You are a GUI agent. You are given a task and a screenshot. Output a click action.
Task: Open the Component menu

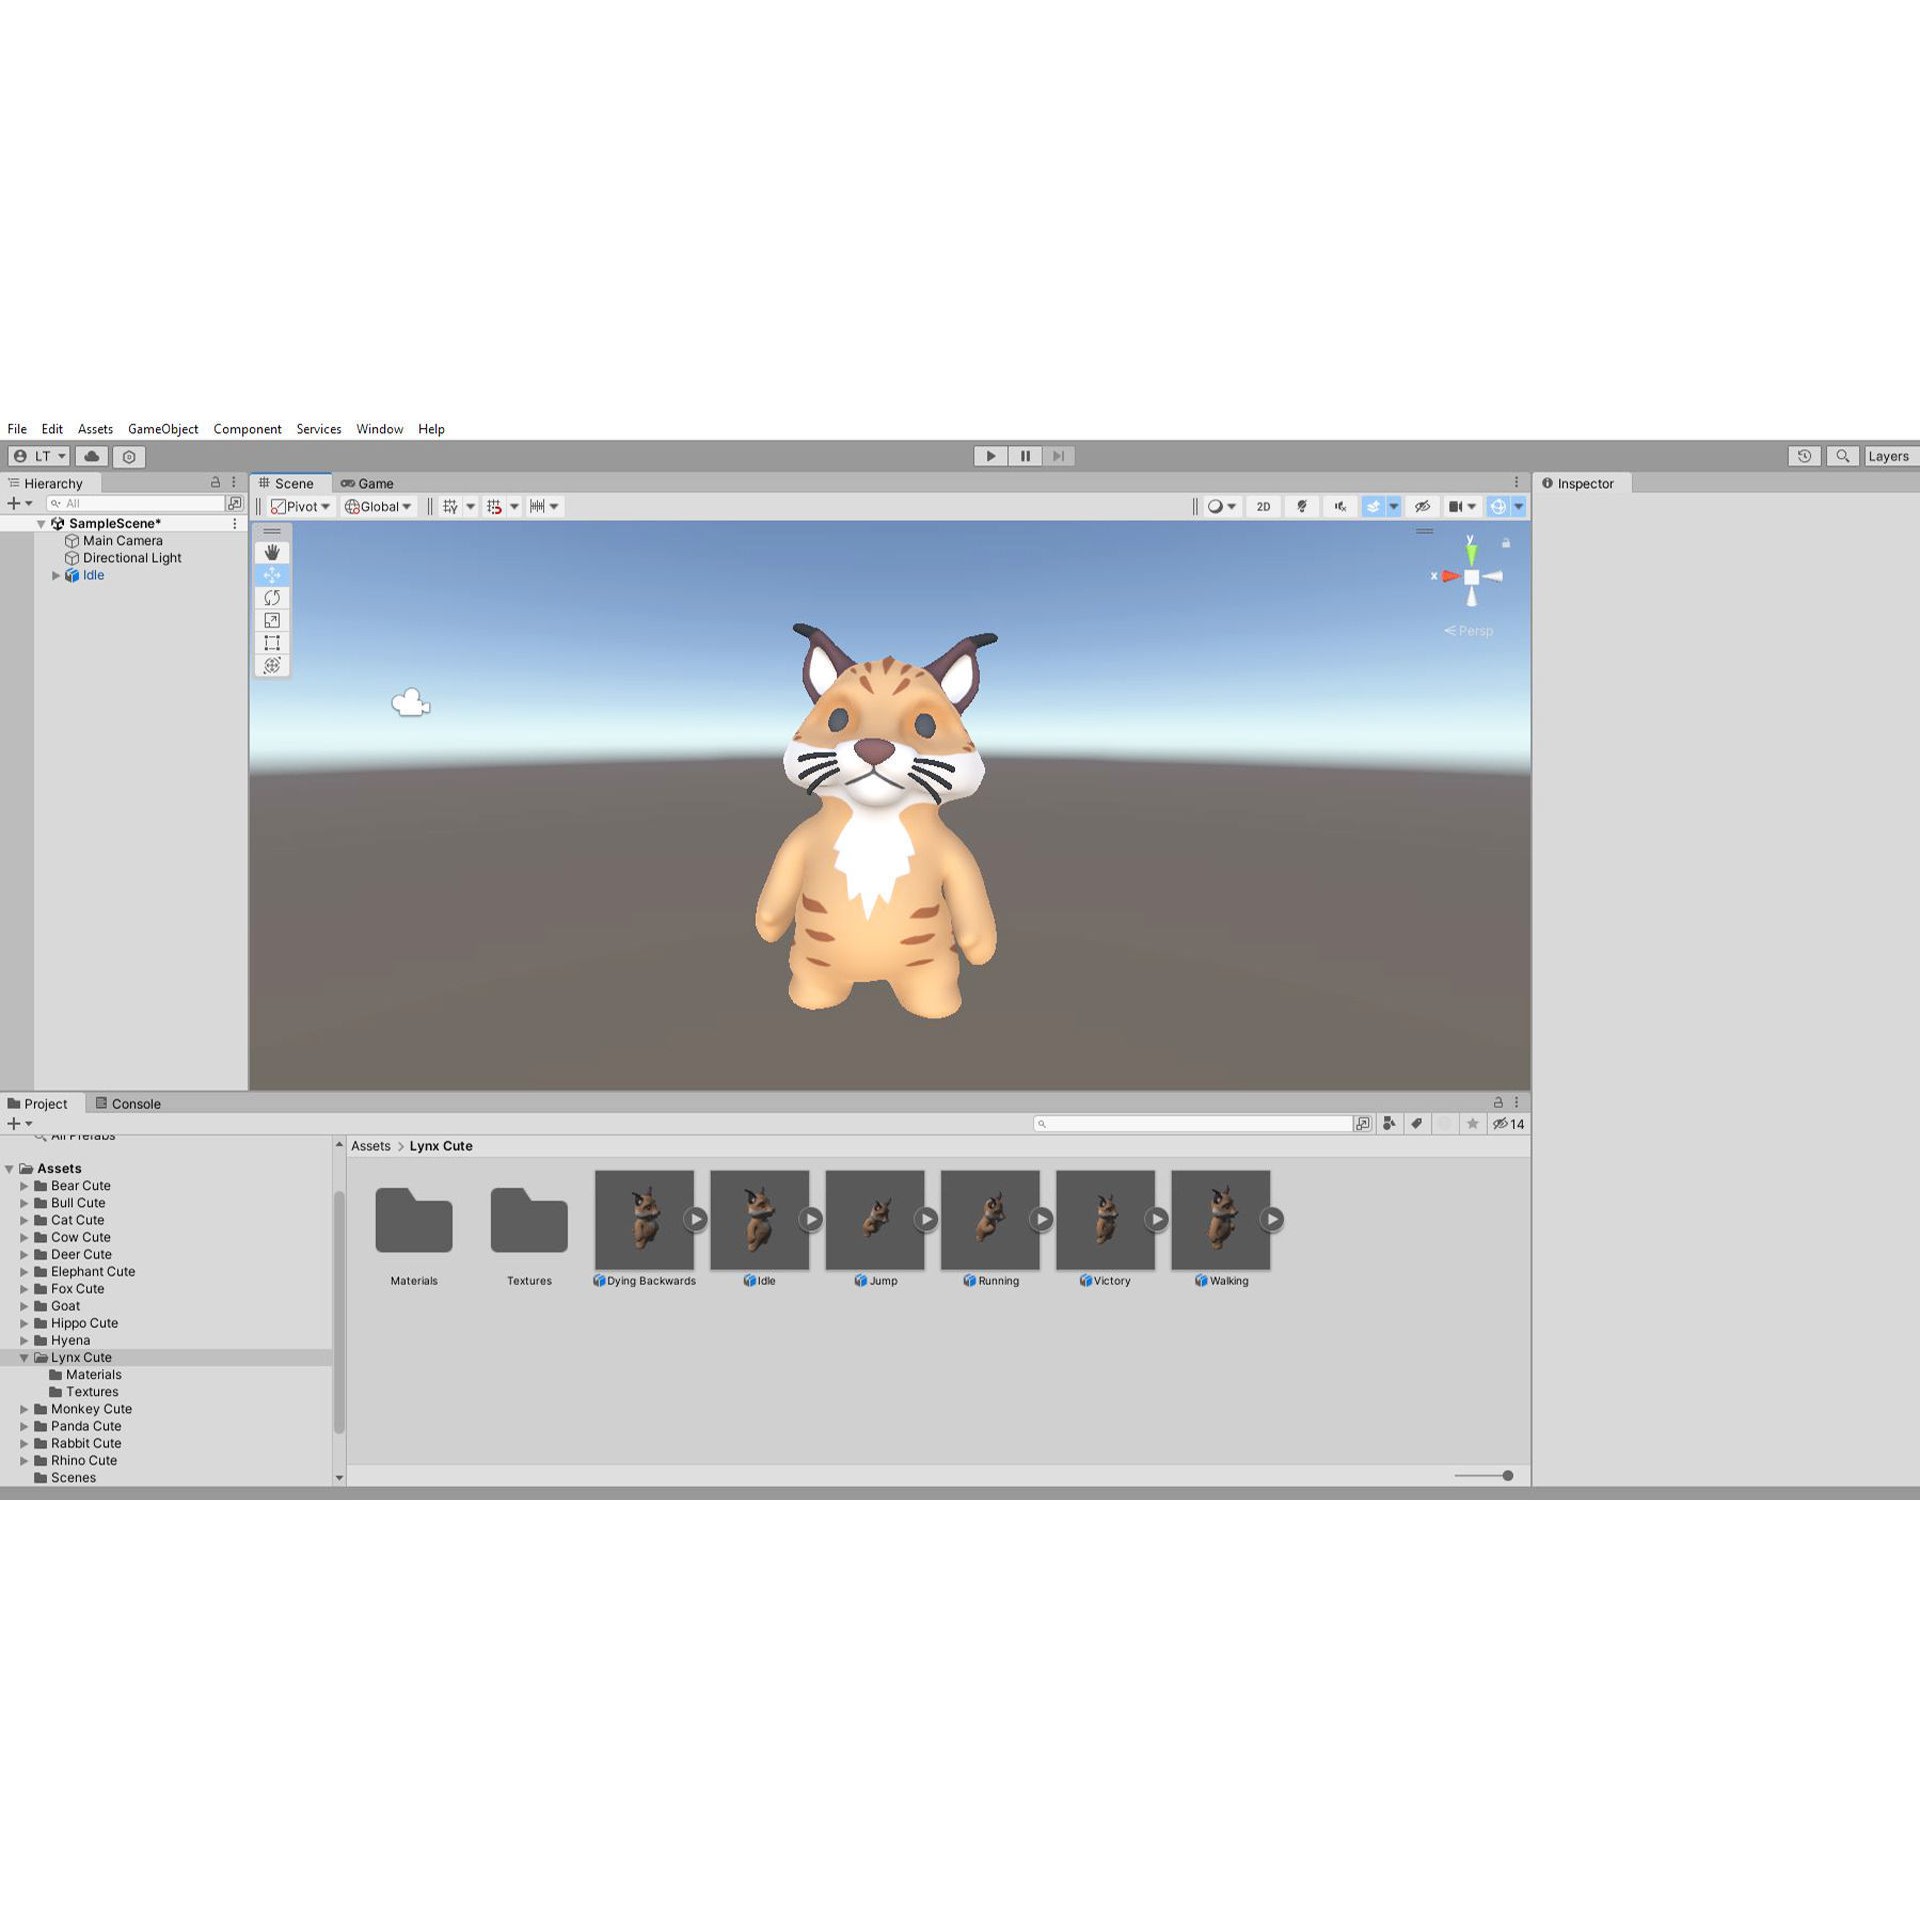point(247,429)
